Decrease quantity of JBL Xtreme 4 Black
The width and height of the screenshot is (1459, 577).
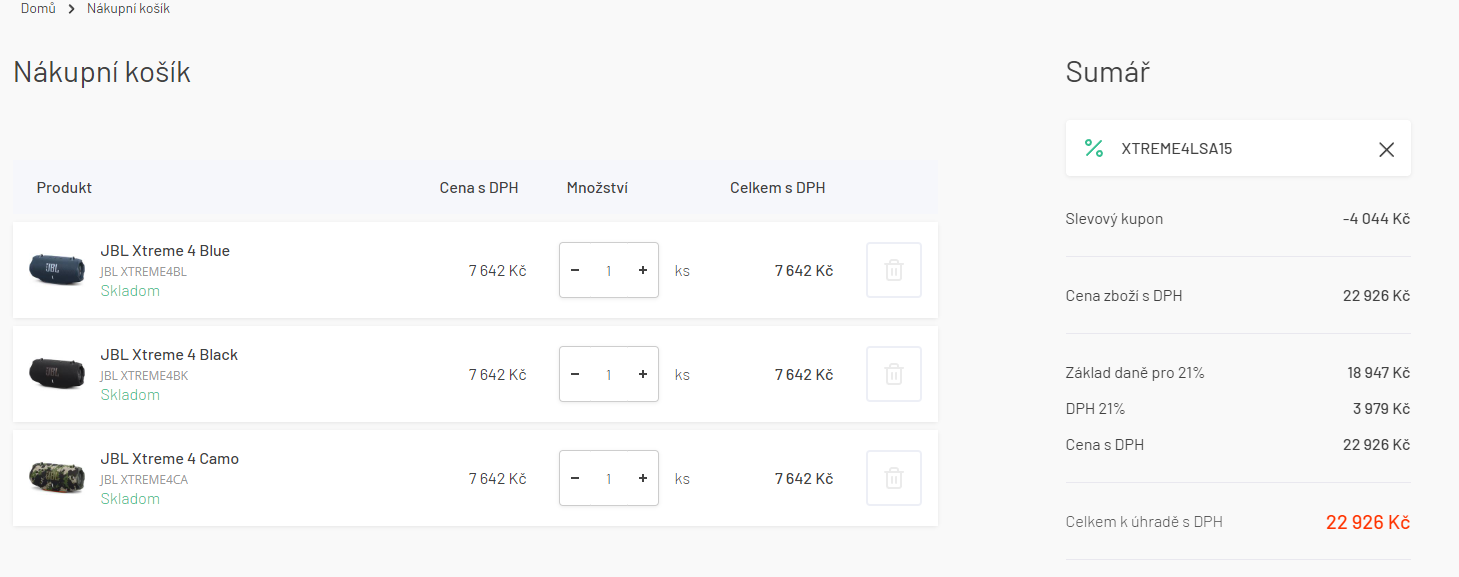pyautogui.click(x=575, y=374)
